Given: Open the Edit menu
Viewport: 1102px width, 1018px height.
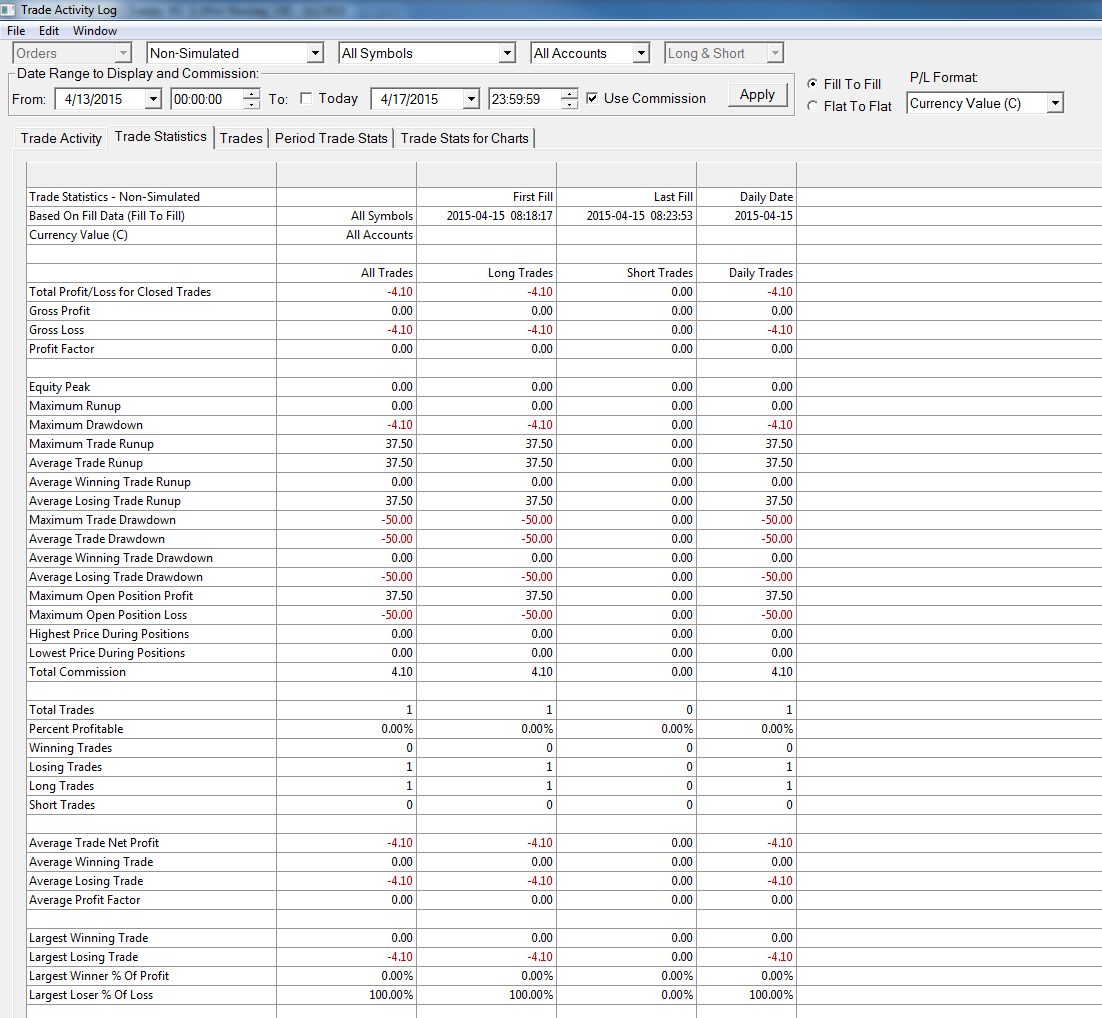Looking at the screenshot, I should [x=48, y=31].
